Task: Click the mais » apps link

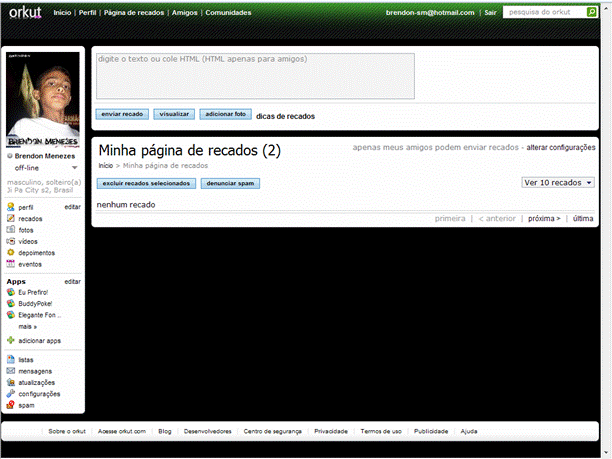Action: [x=27, y=326]
